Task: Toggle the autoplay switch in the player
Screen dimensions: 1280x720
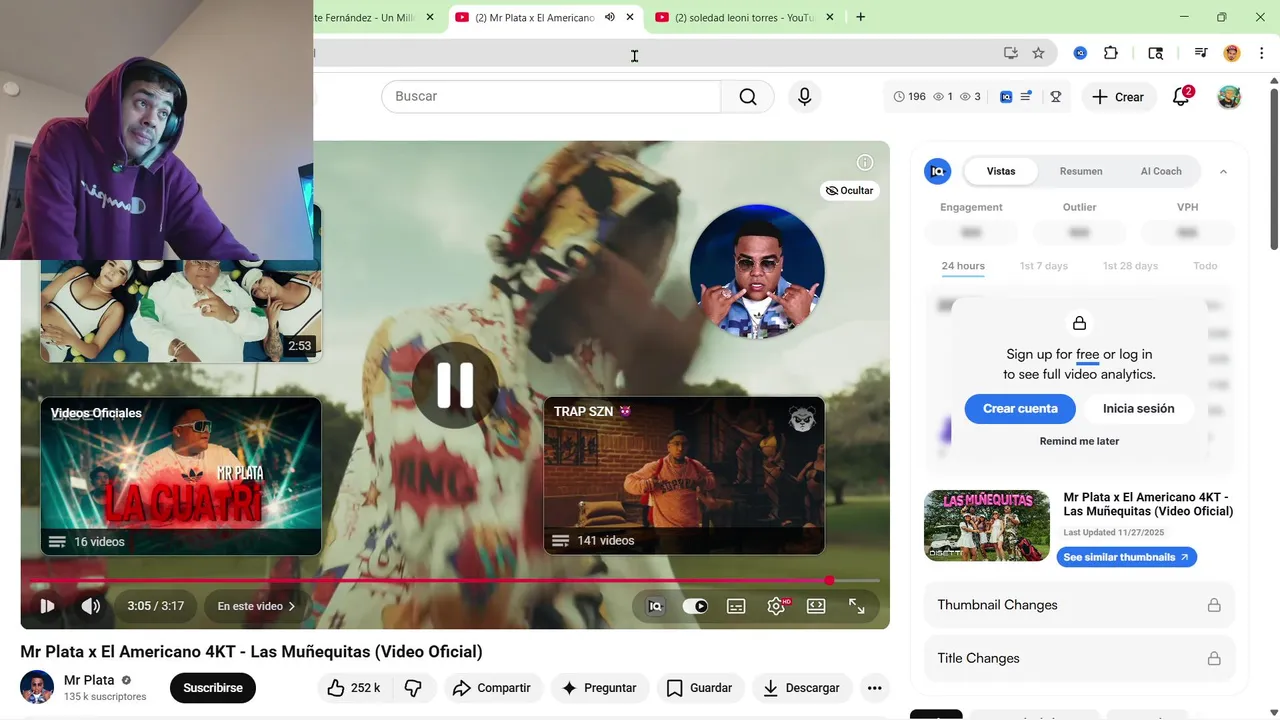Action: coord(695,606)
